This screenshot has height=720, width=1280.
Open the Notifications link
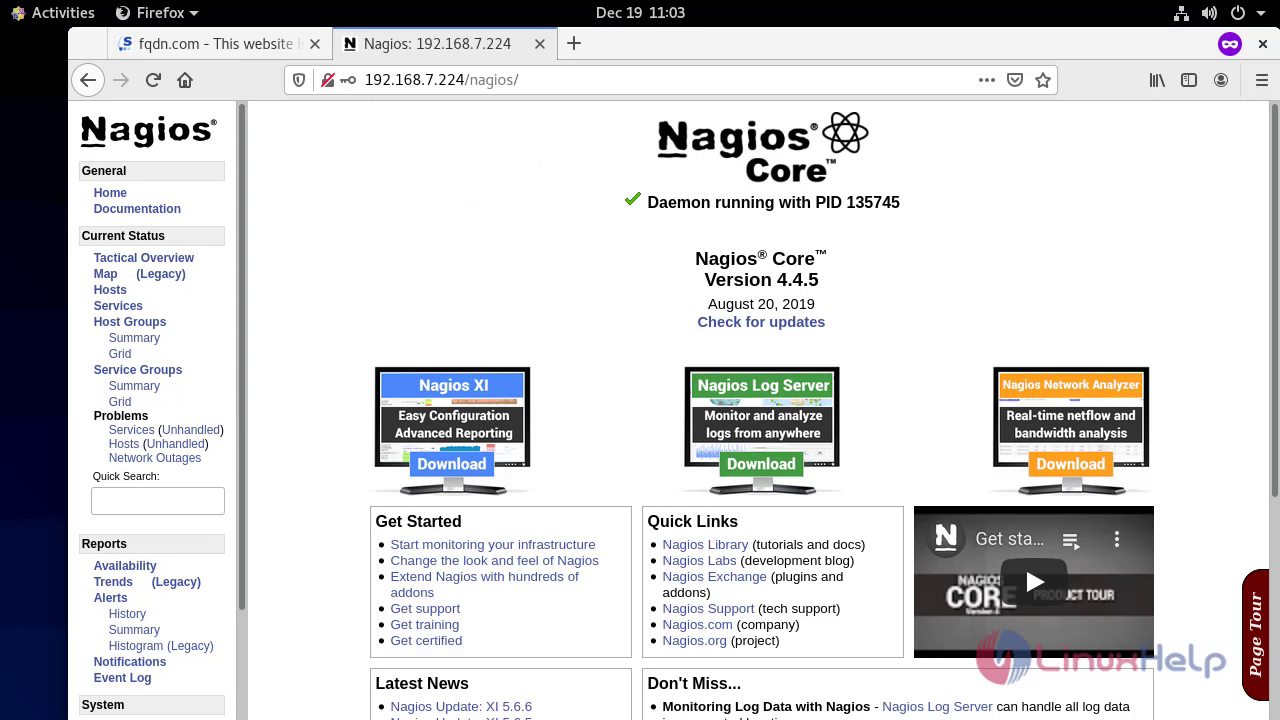[x=130, y=662]
